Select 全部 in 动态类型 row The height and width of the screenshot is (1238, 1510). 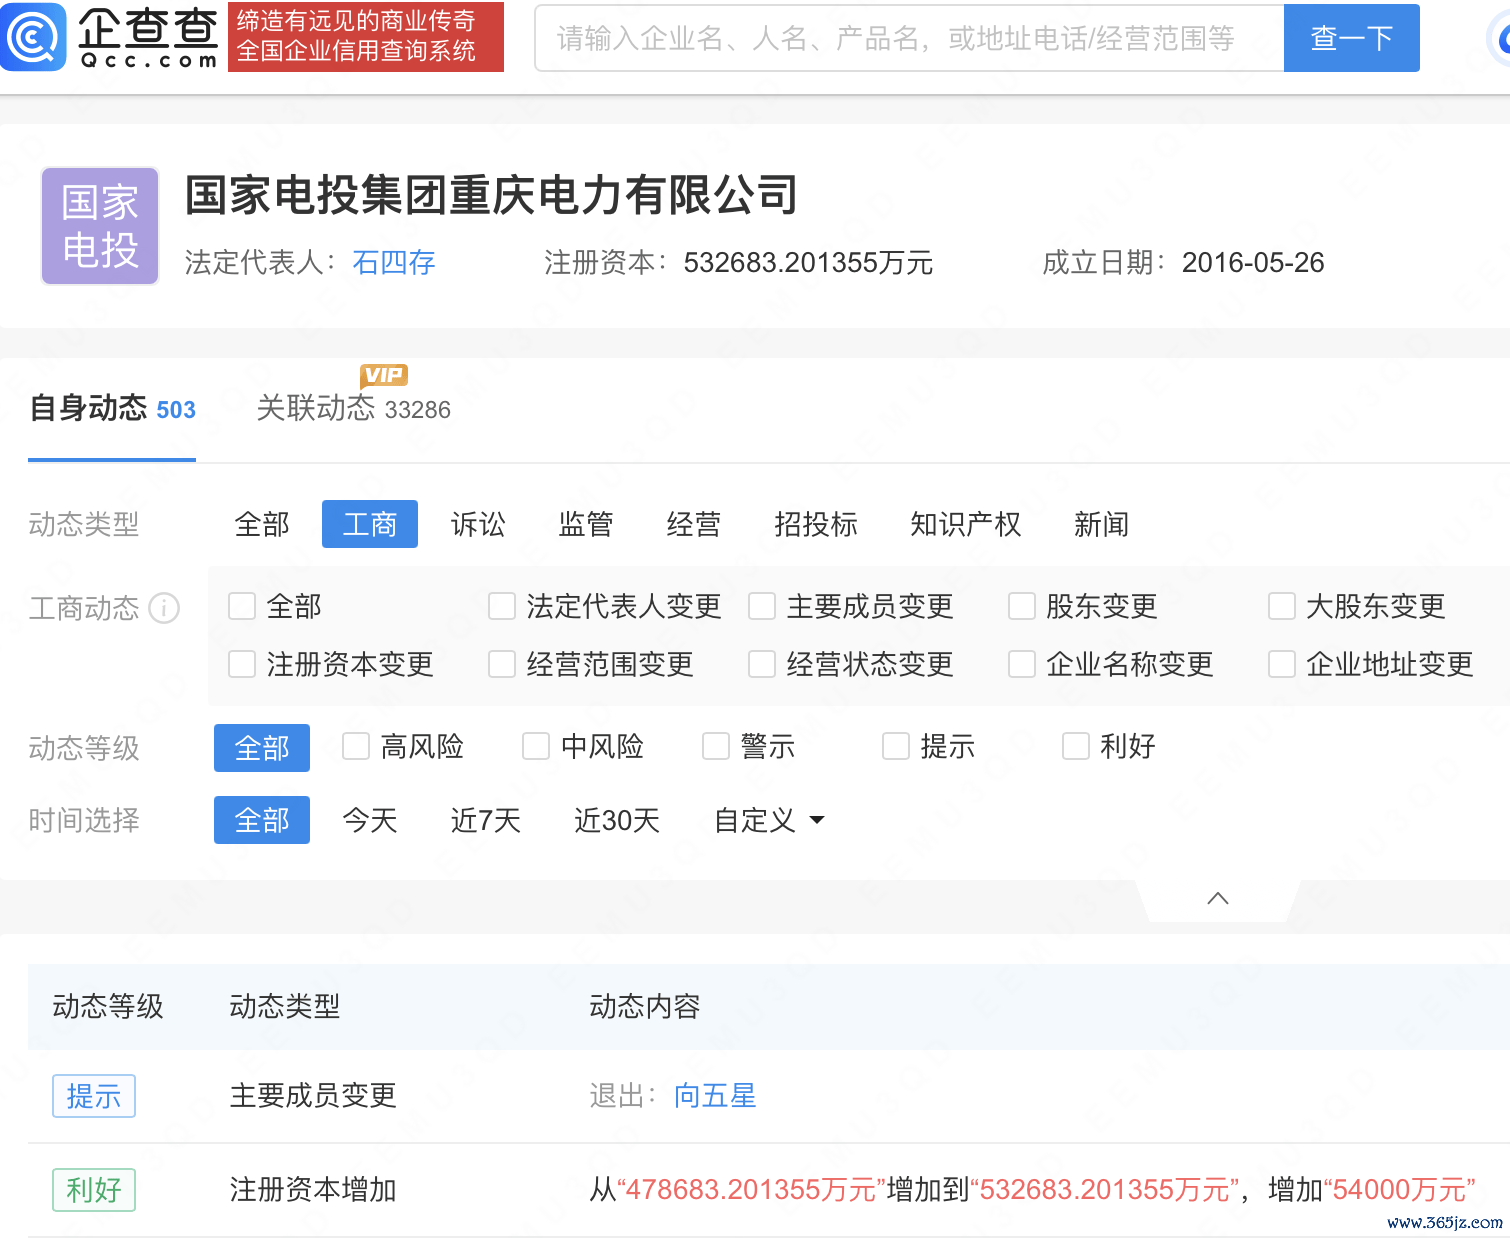[262, 524]
